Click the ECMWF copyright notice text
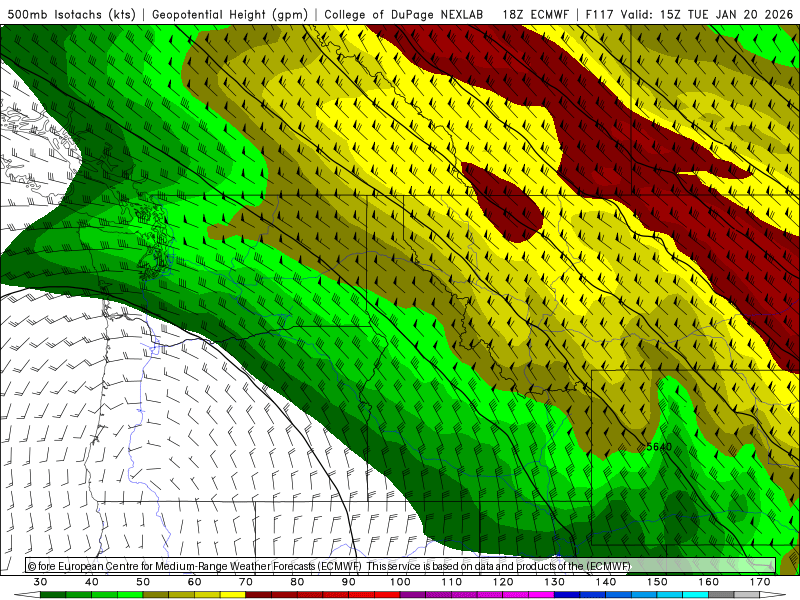The width and height of the screenshot is (800, 600). tap(329, 566)
